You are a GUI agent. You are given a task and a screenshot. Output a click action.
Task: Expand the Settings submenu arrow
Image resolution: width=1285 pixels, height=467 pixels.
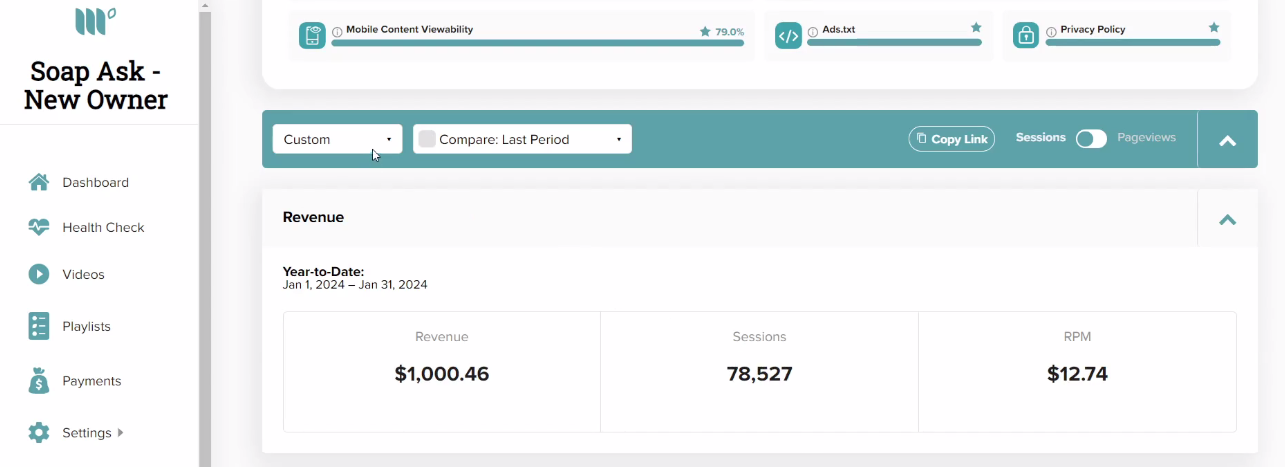coord(121,433)
